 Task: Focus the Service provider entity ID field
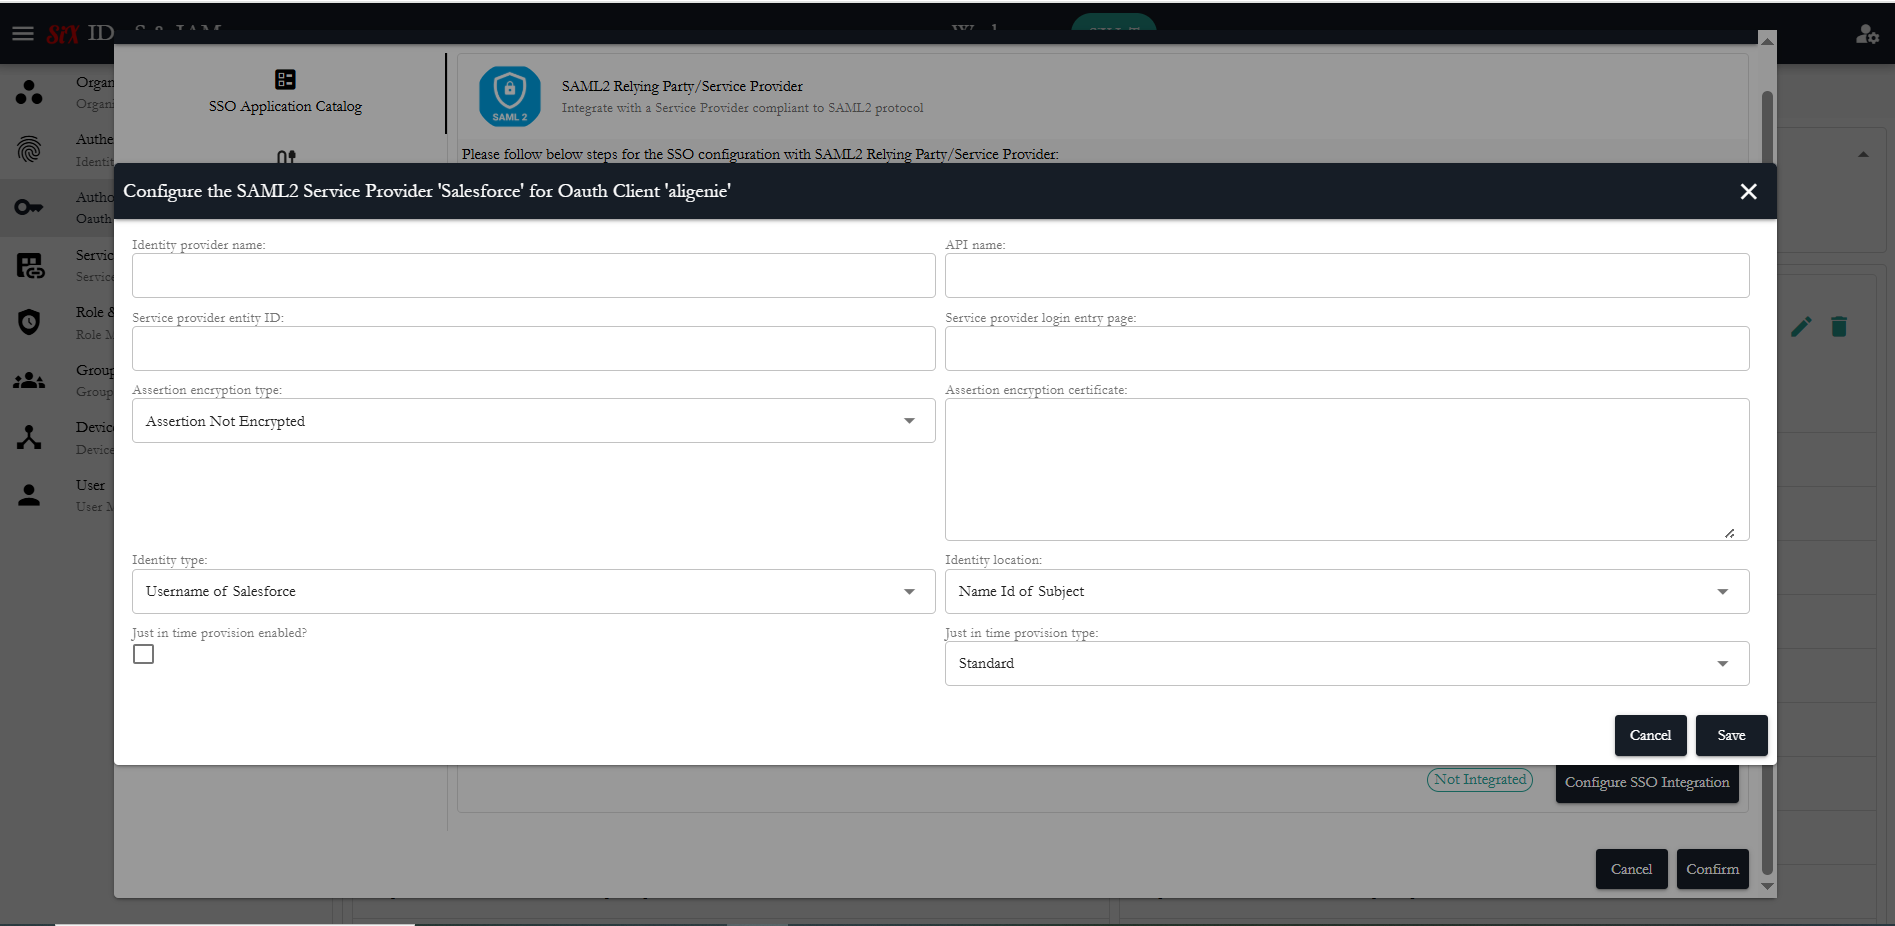tap(534, 348)
